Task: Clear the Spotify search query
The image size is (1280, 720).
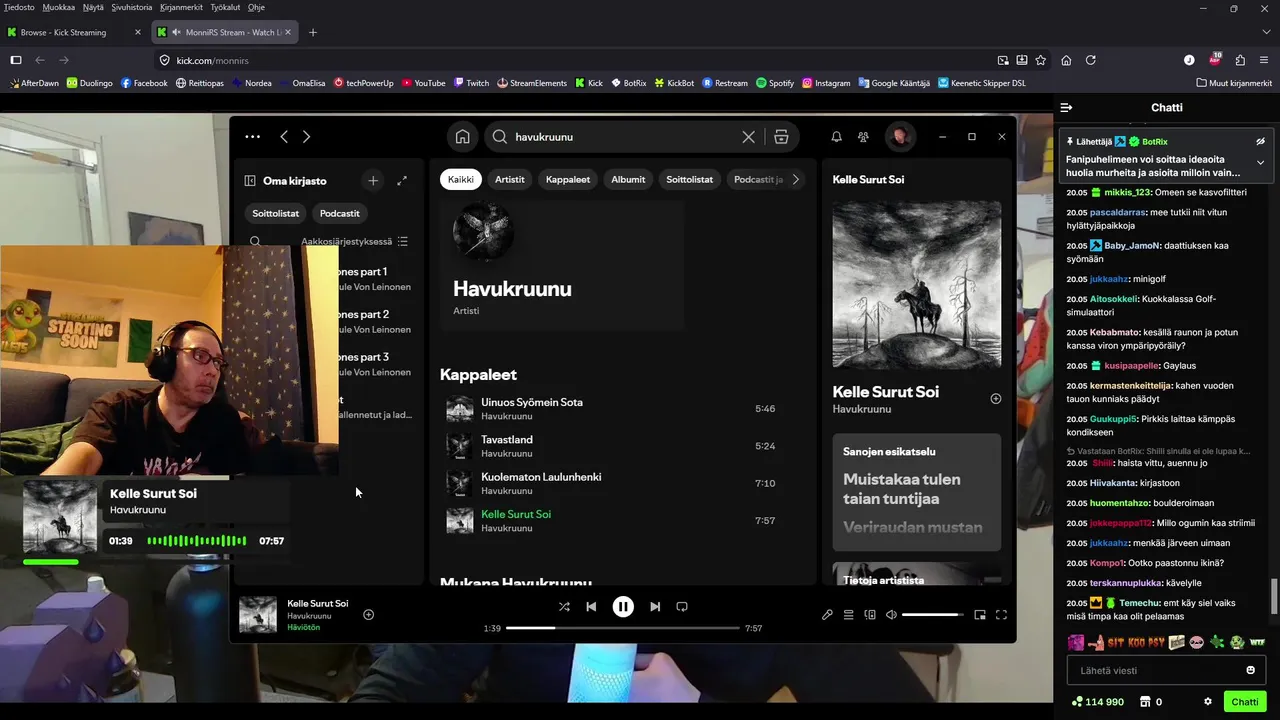Action: click(x=748, y=137)
